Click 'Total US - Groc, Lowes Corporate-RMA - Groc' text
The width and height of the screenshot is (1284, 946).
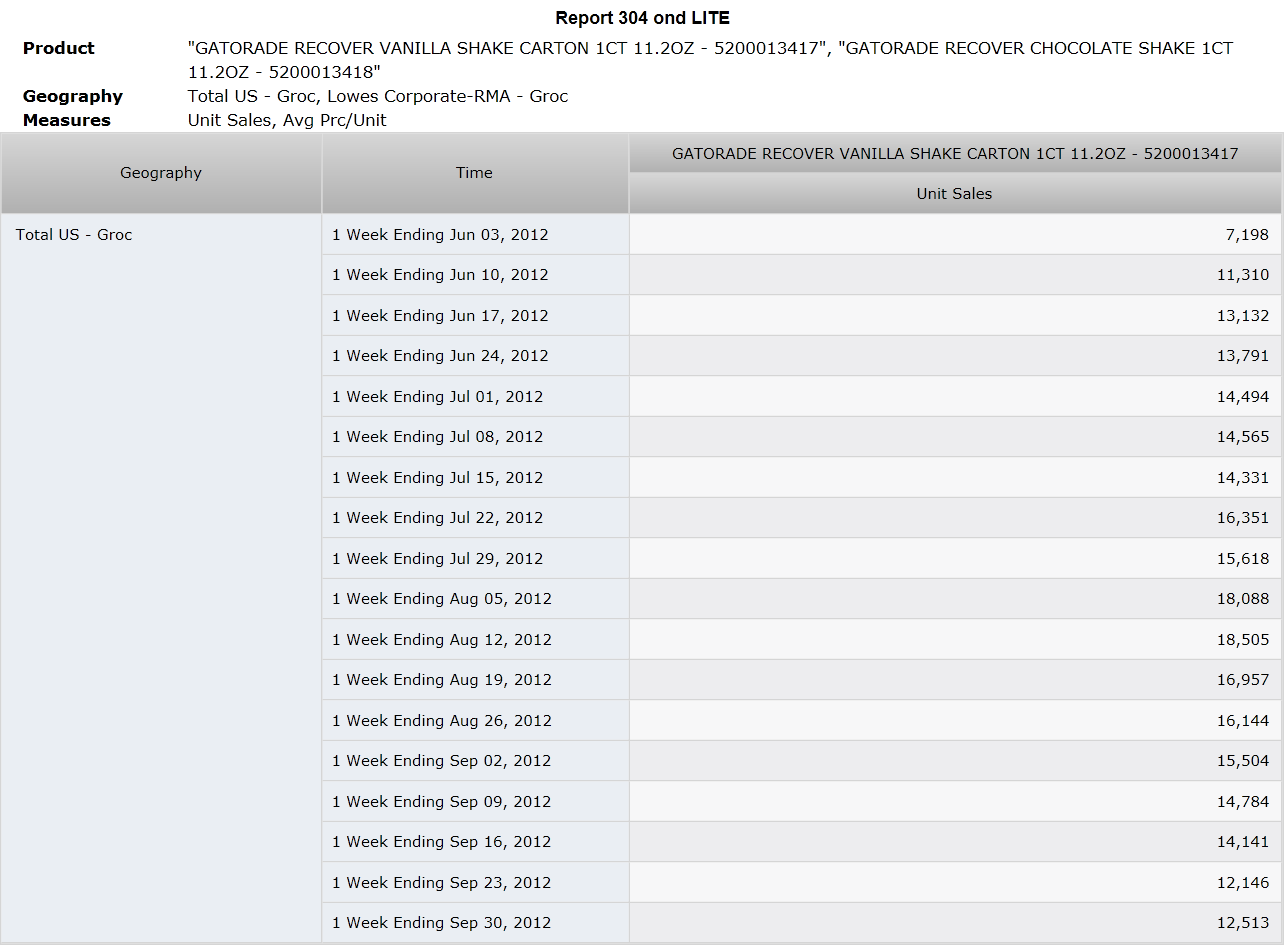[x=378, y=96]
